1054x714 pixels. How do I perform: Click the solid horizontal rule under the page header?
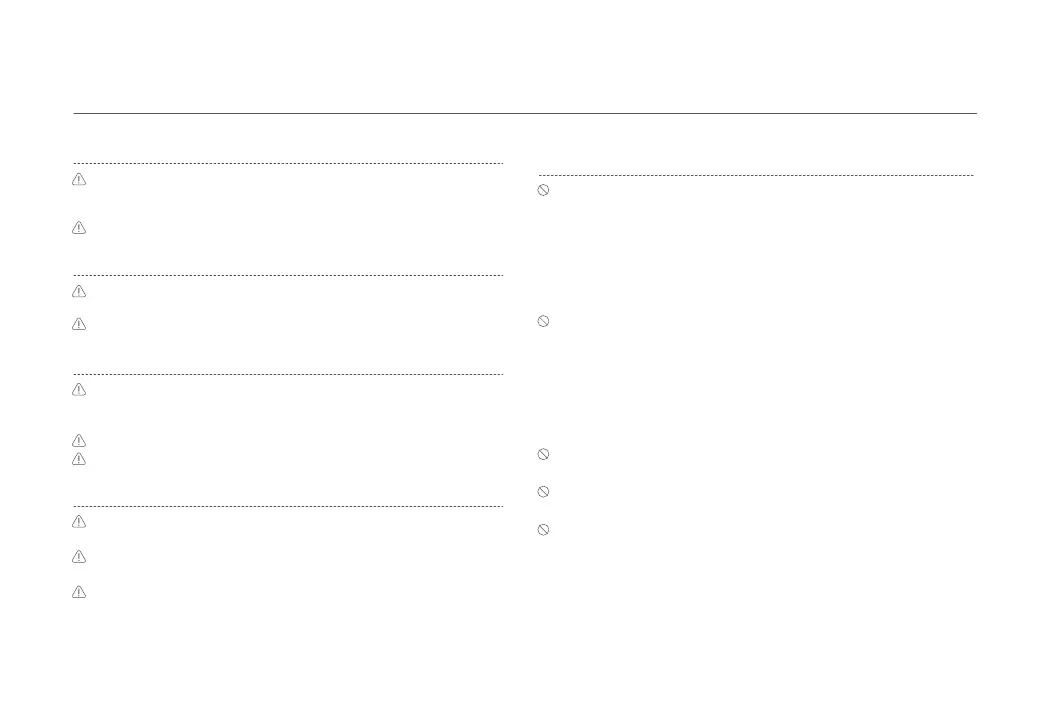pyautogui.click(x=525, y=113)
